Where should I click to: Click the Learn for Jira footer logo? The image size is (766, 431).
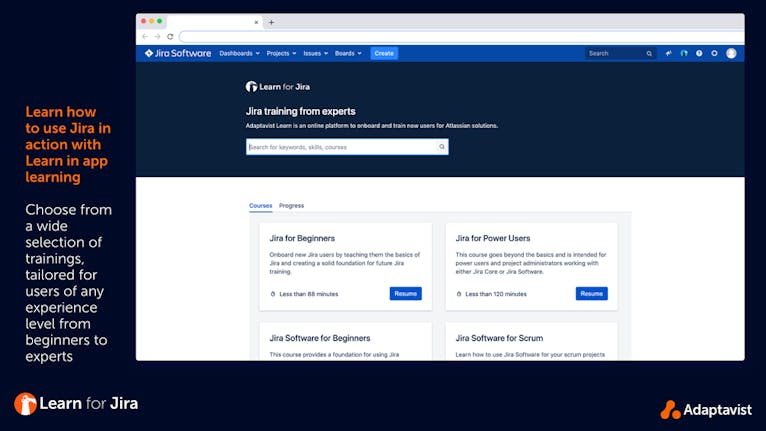pos(76,404)
